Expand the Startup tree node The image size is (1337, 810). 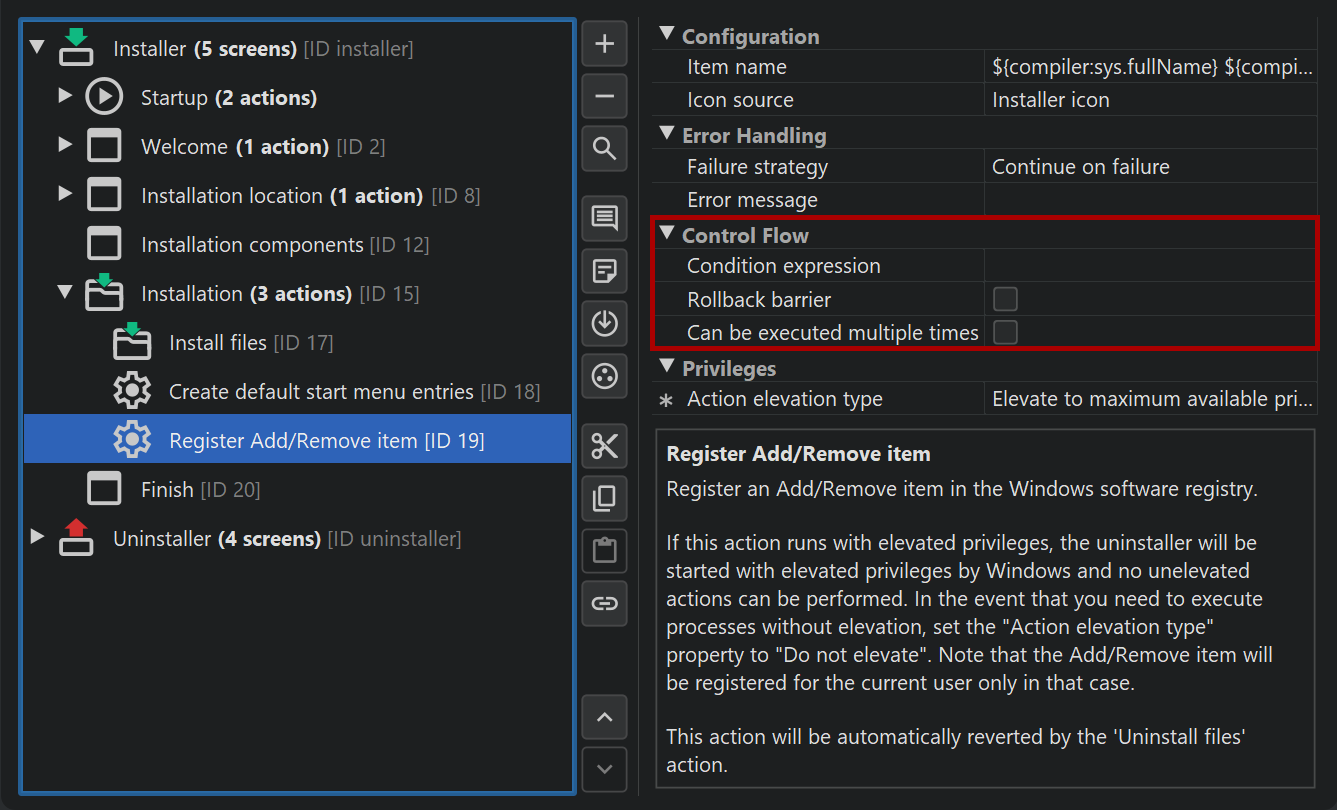pos(65,96)
